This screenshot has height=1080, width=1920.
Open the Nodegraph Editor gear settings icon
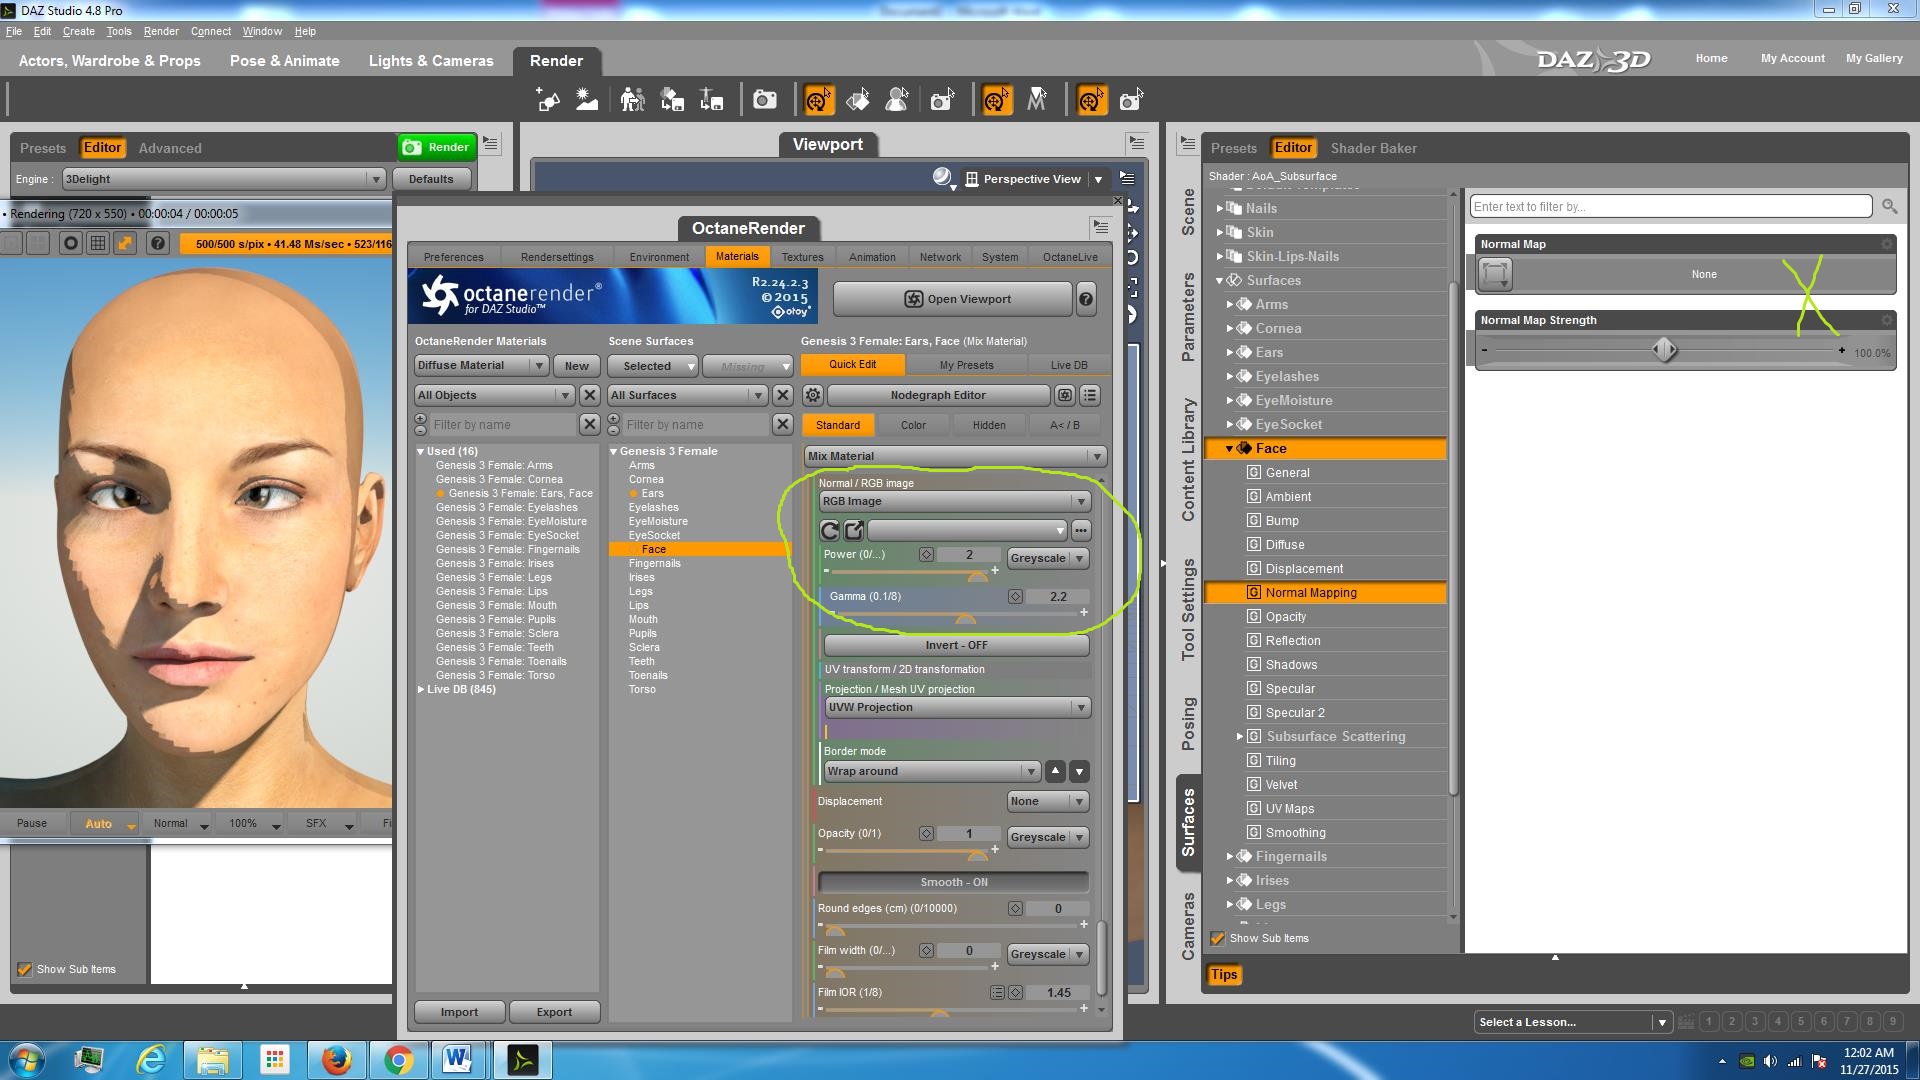point(813,396)
